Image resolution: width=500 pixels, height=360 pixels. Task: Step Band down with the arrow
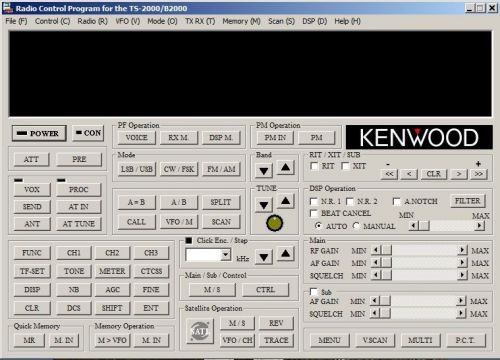point(264,171)
